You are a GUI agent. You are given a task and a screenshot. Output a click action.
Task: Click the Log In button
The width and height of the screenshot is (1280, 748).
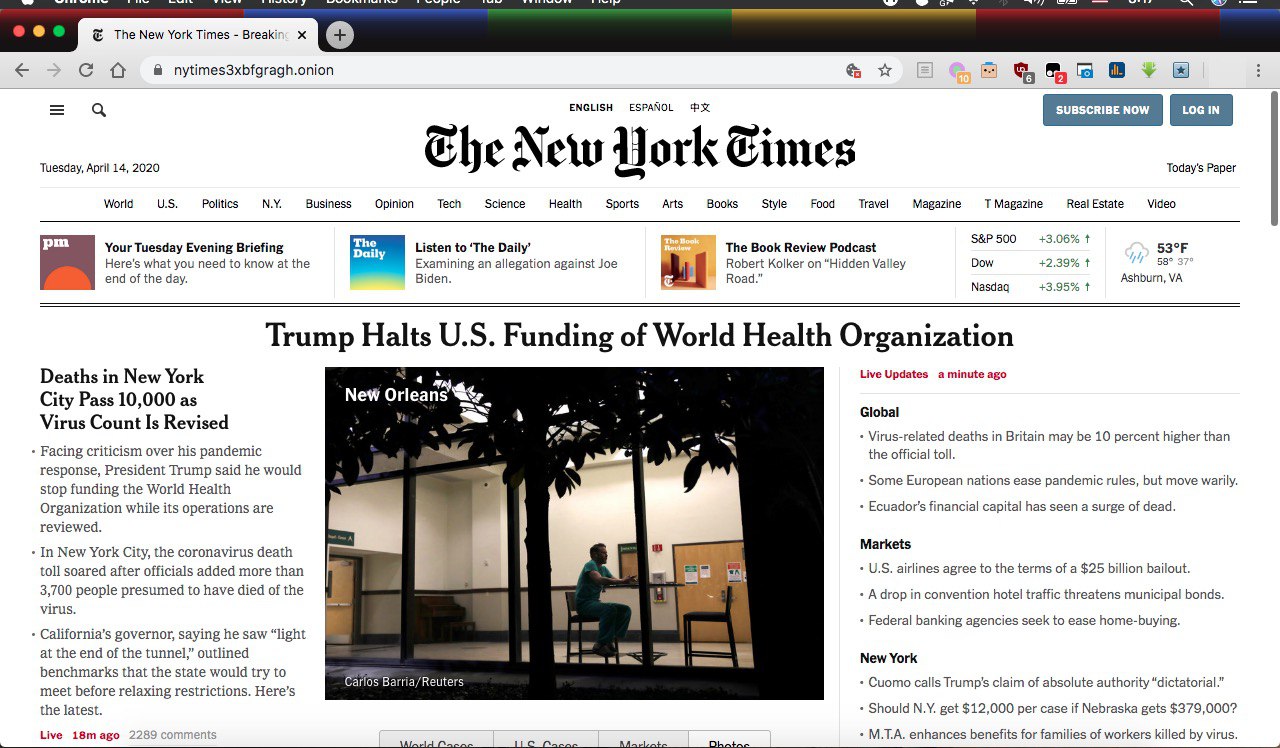(1201, 110)
